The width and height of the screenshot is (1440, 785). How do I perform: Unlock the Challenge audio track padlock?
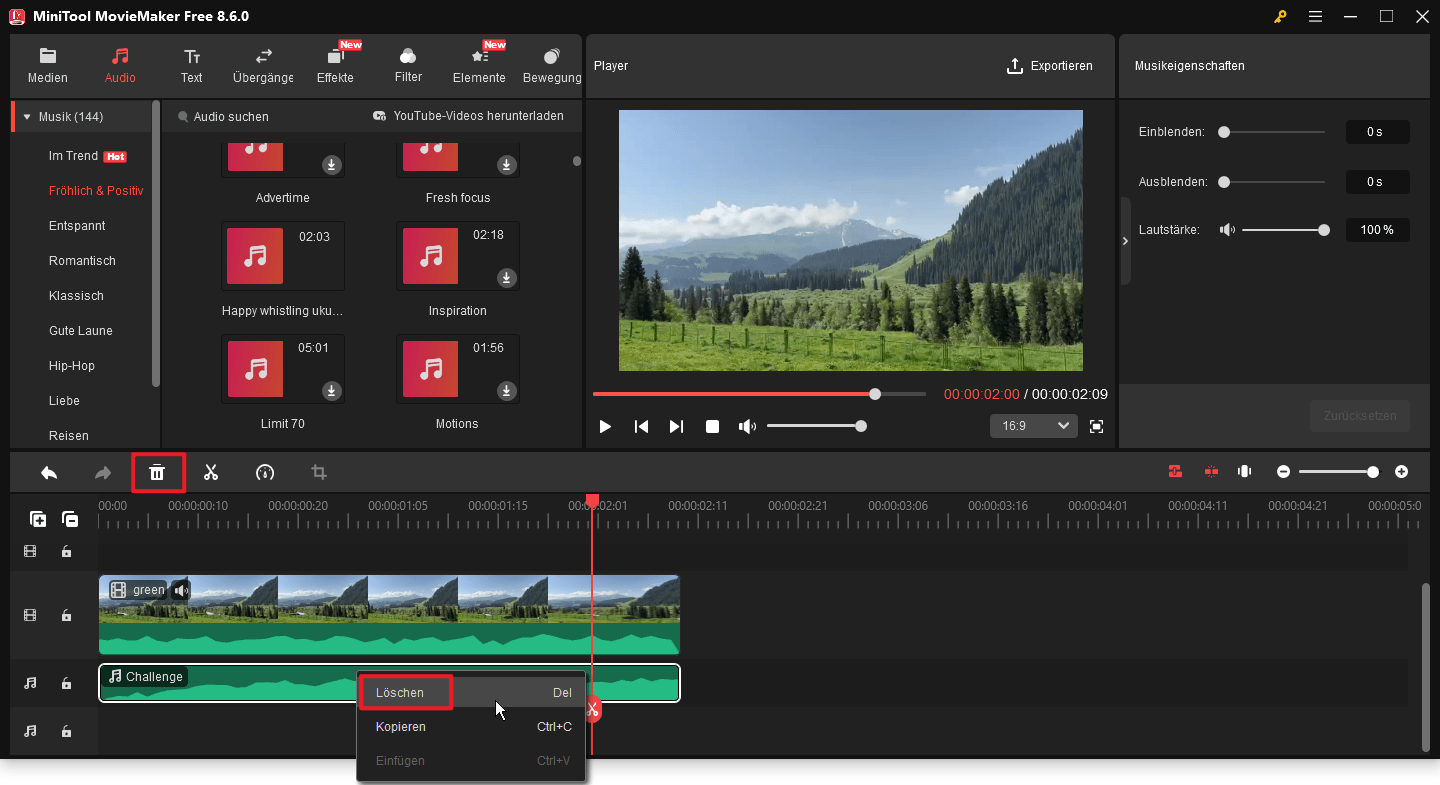(66, 683)
